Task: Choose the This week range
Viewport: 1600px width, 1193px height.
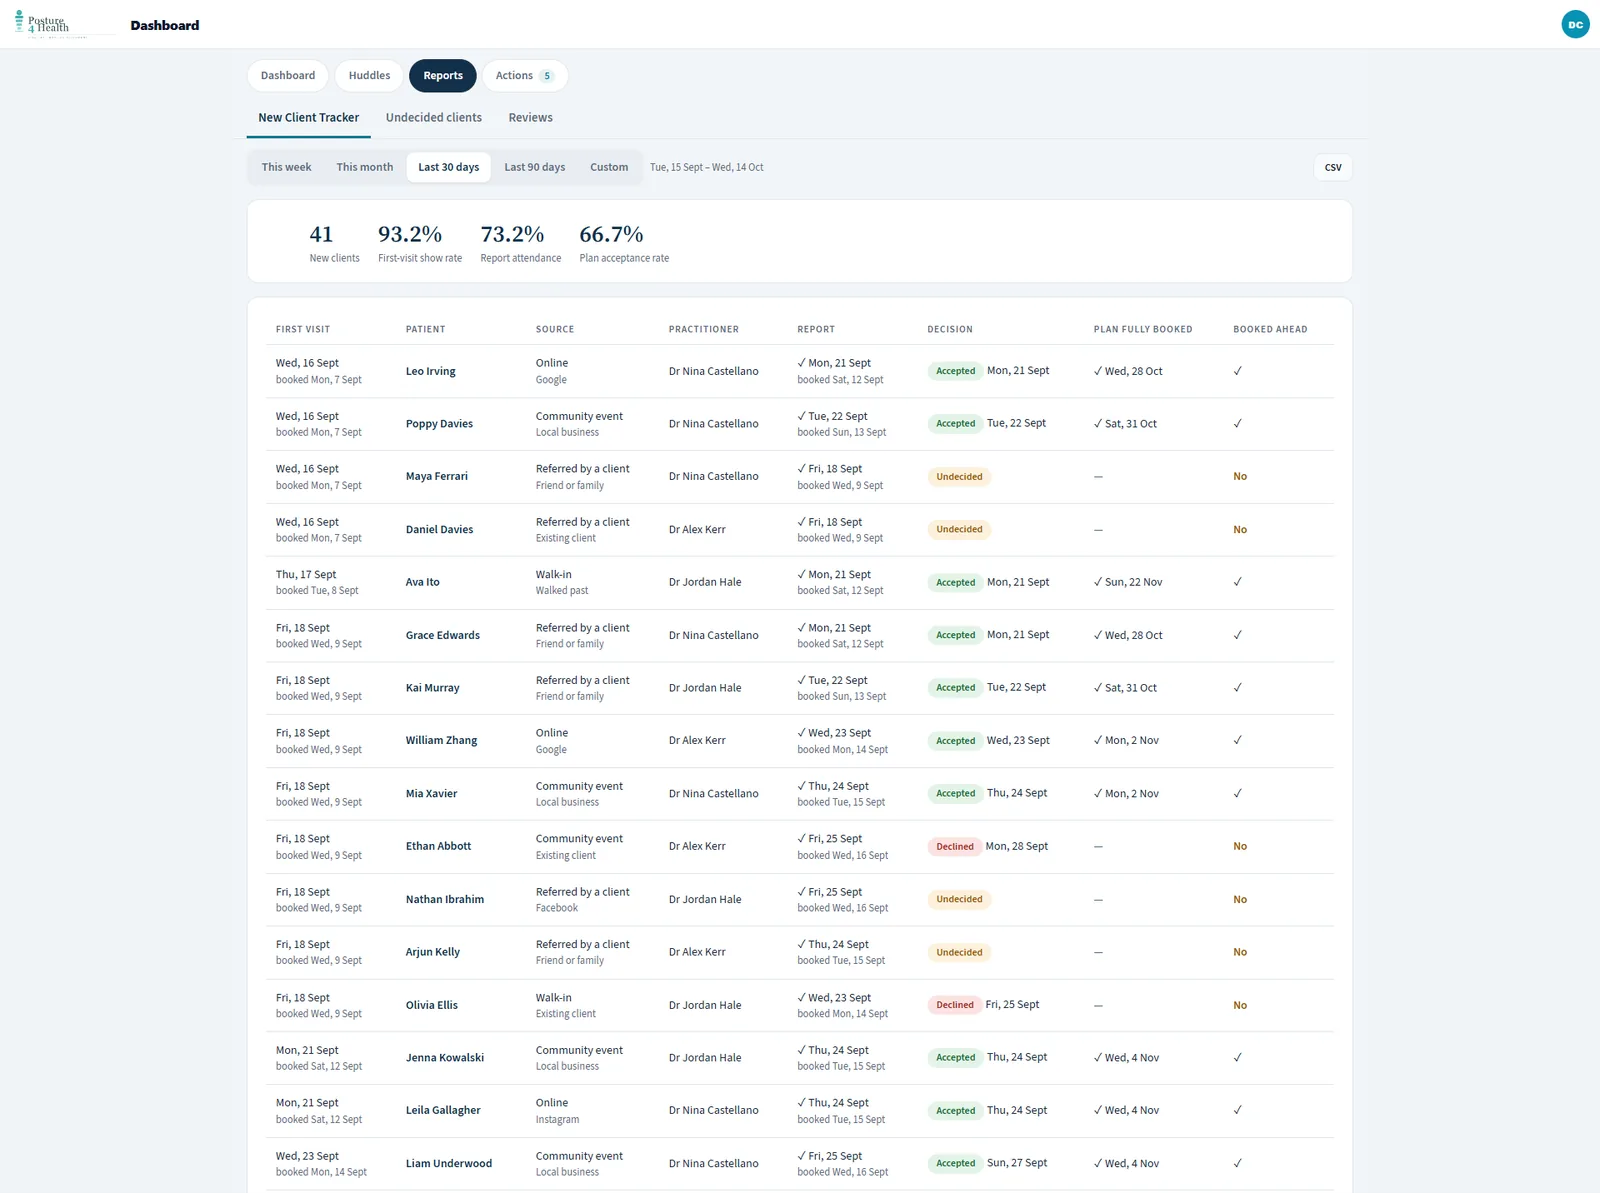Action: (x=286, y=167)
